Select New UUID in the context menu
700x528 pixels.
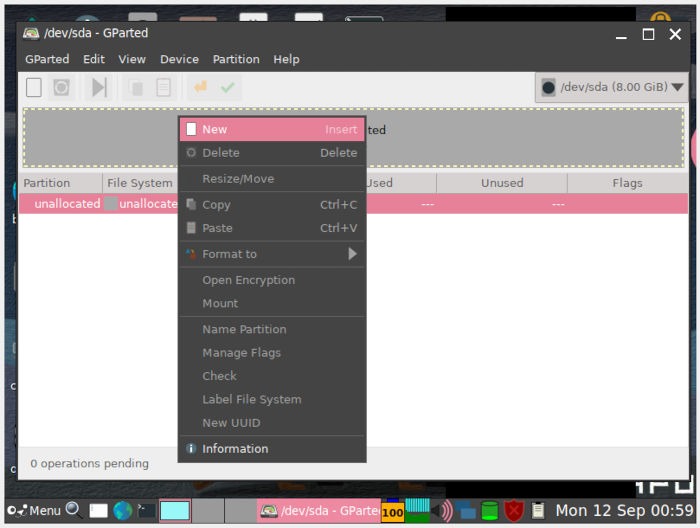(272, 423)
